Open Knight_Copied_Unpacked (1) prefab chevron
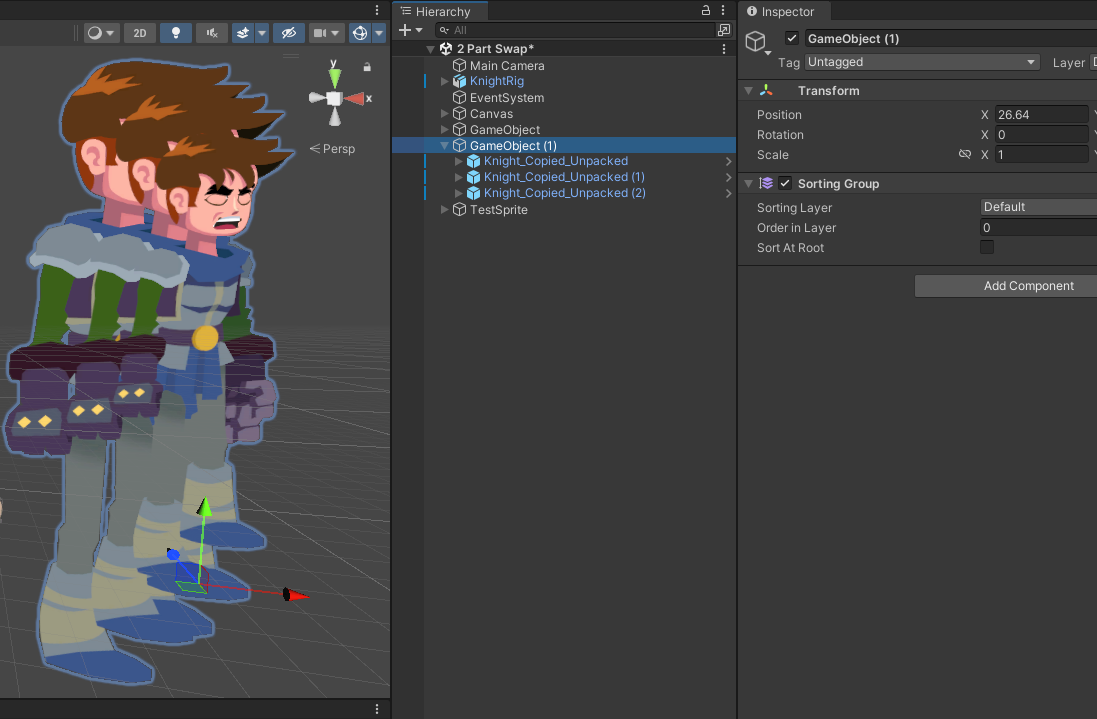 [x=728, y=178]
